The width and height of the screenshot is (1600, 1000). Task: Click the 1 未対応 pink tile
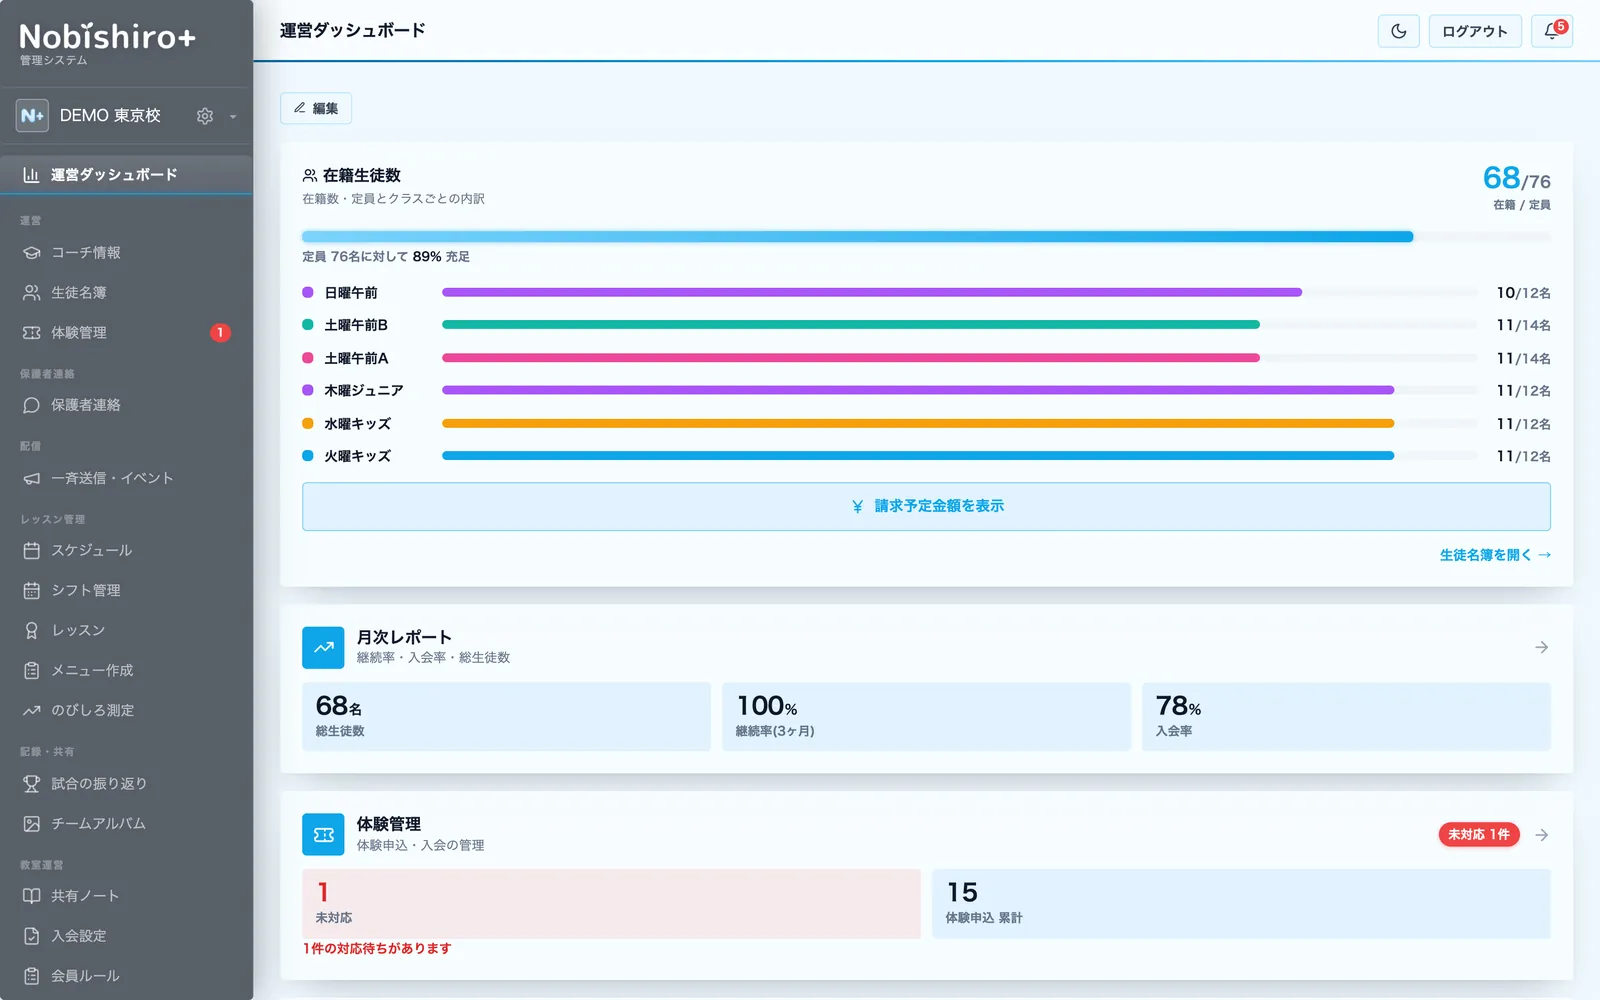pos(611,904)
